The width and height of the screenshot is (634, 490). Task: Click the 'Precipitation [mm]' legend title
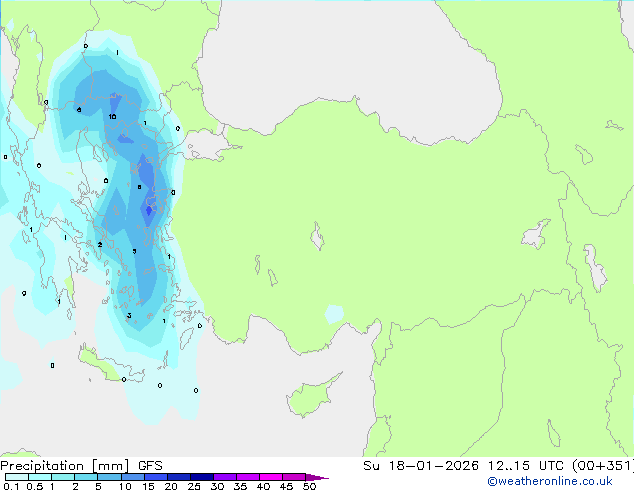65,466
